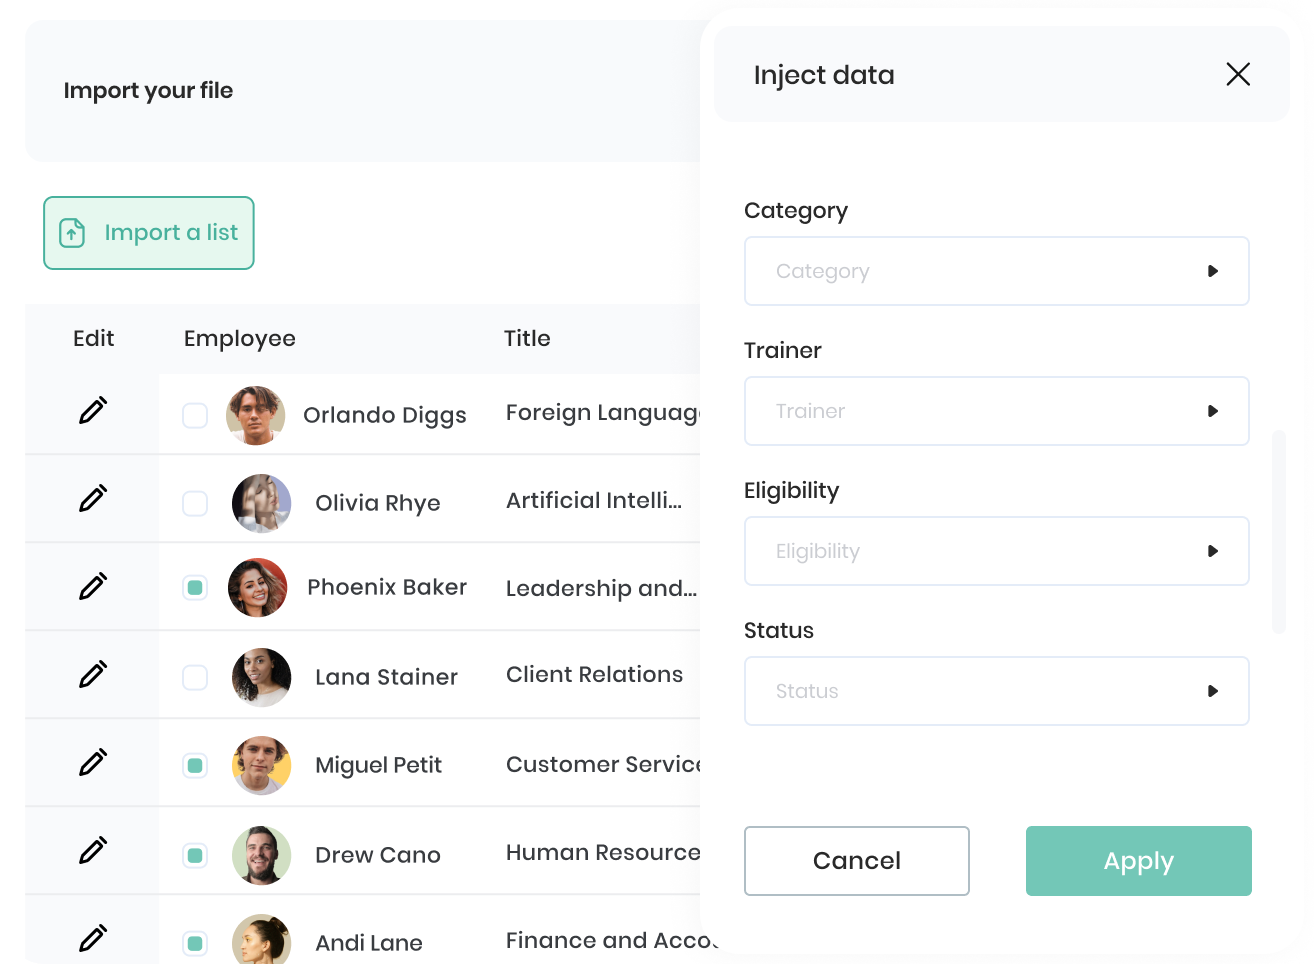Viewport: 1314px width, 964px height.
Task: Open edit for Miguel Petit with the pencil
Action: pyautogui.click(x=93, y=762)
